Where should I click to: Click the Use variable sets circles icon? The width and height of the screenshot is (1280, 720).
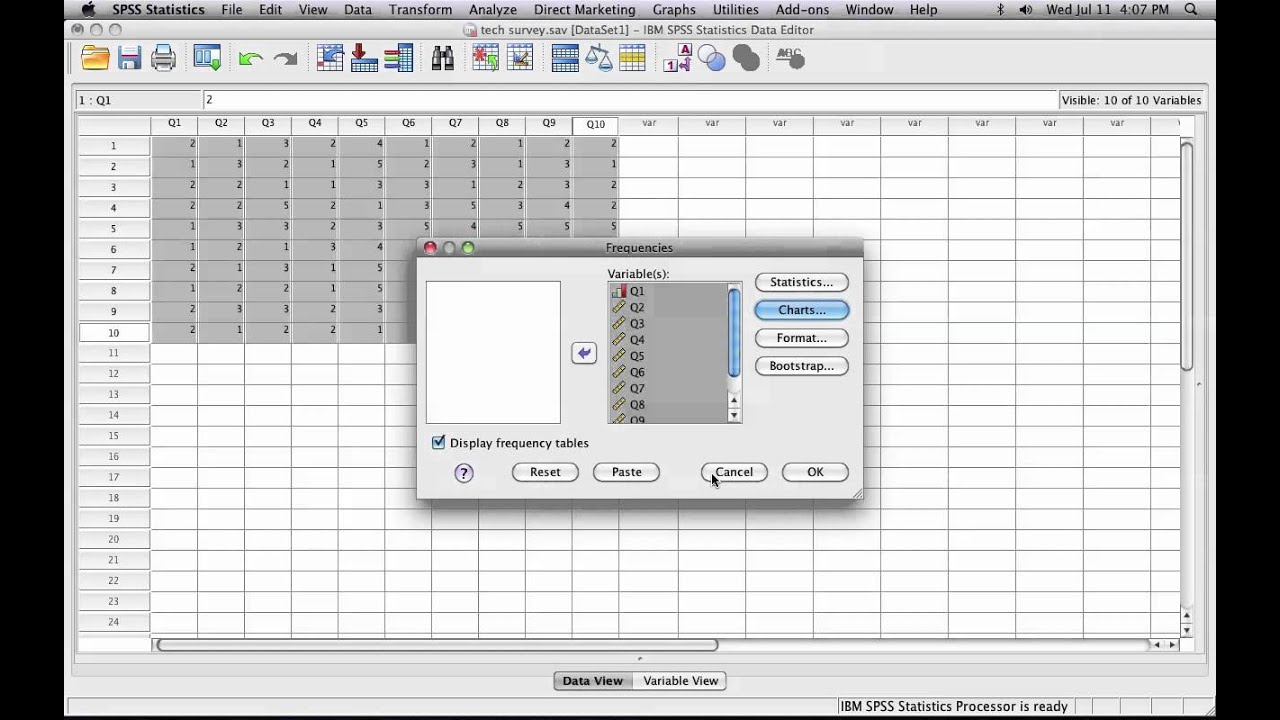(712, 59)
